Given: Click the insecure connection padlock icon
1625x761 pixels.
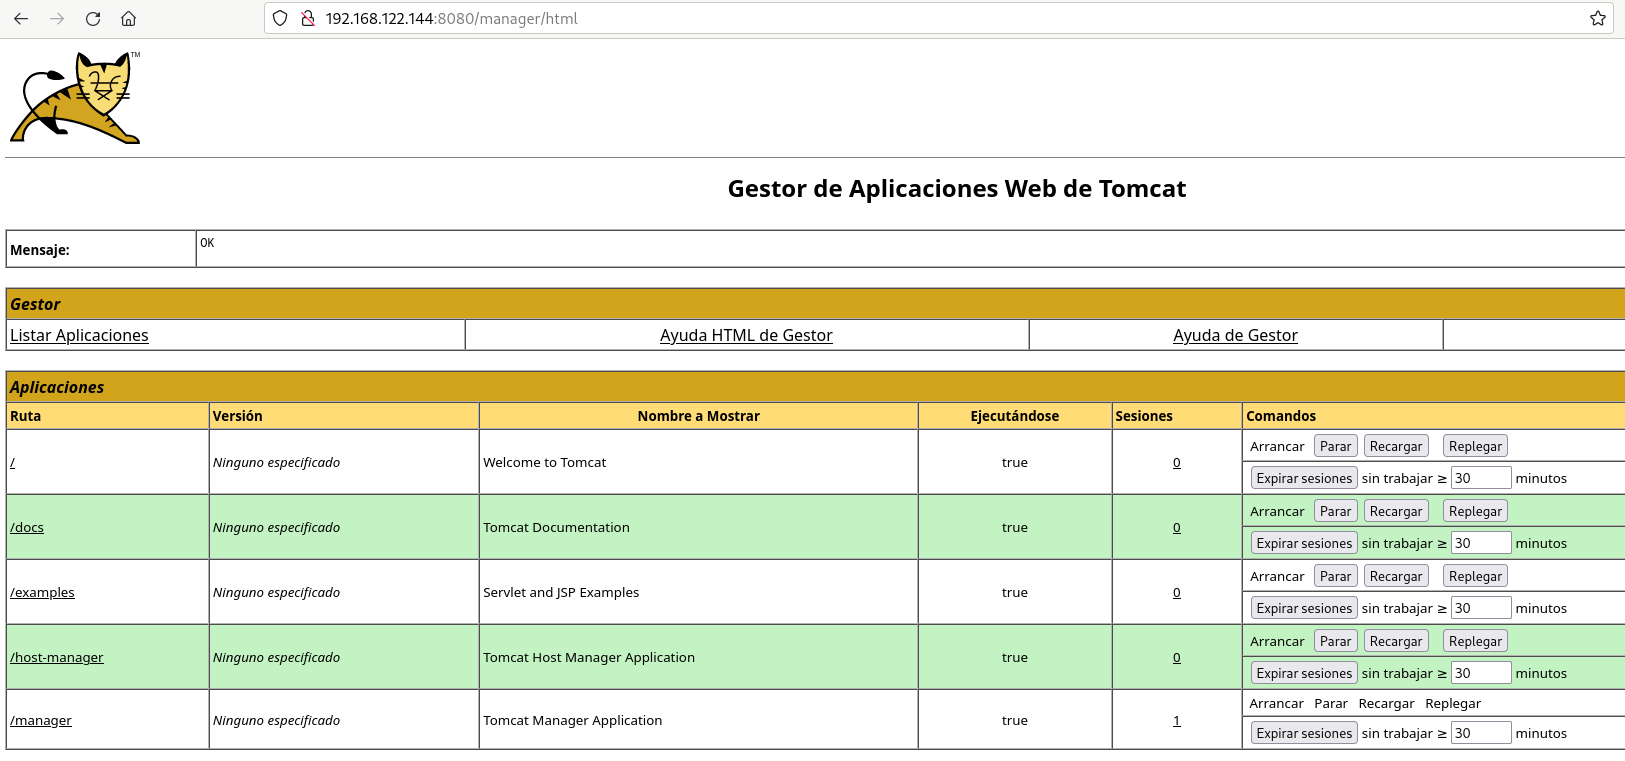Looking at the screenshot, I should 308,18.
